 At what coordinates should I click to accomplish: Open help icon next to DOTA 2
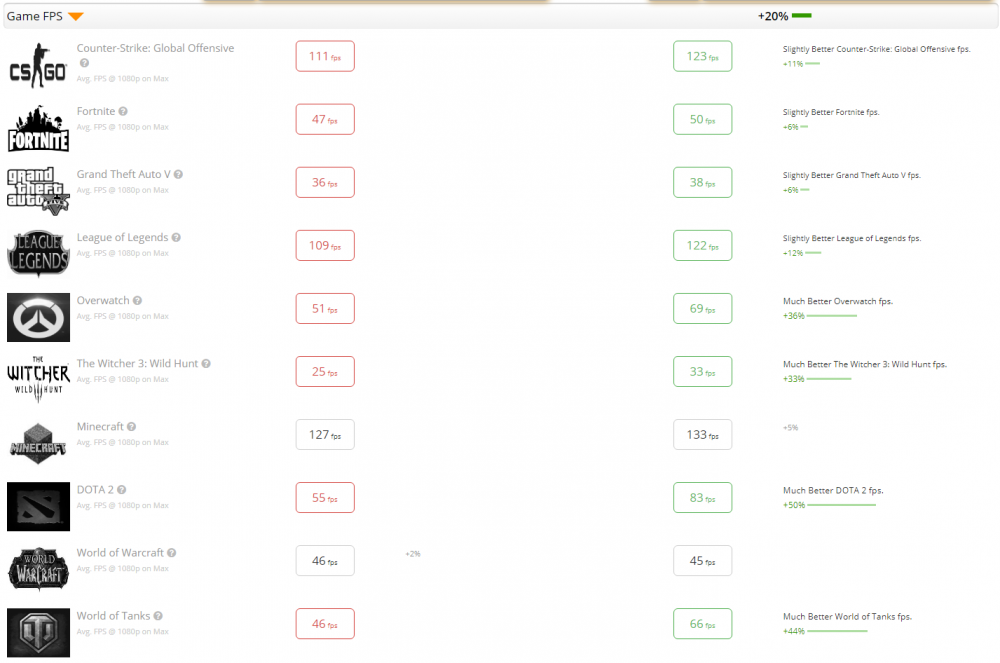121,490
